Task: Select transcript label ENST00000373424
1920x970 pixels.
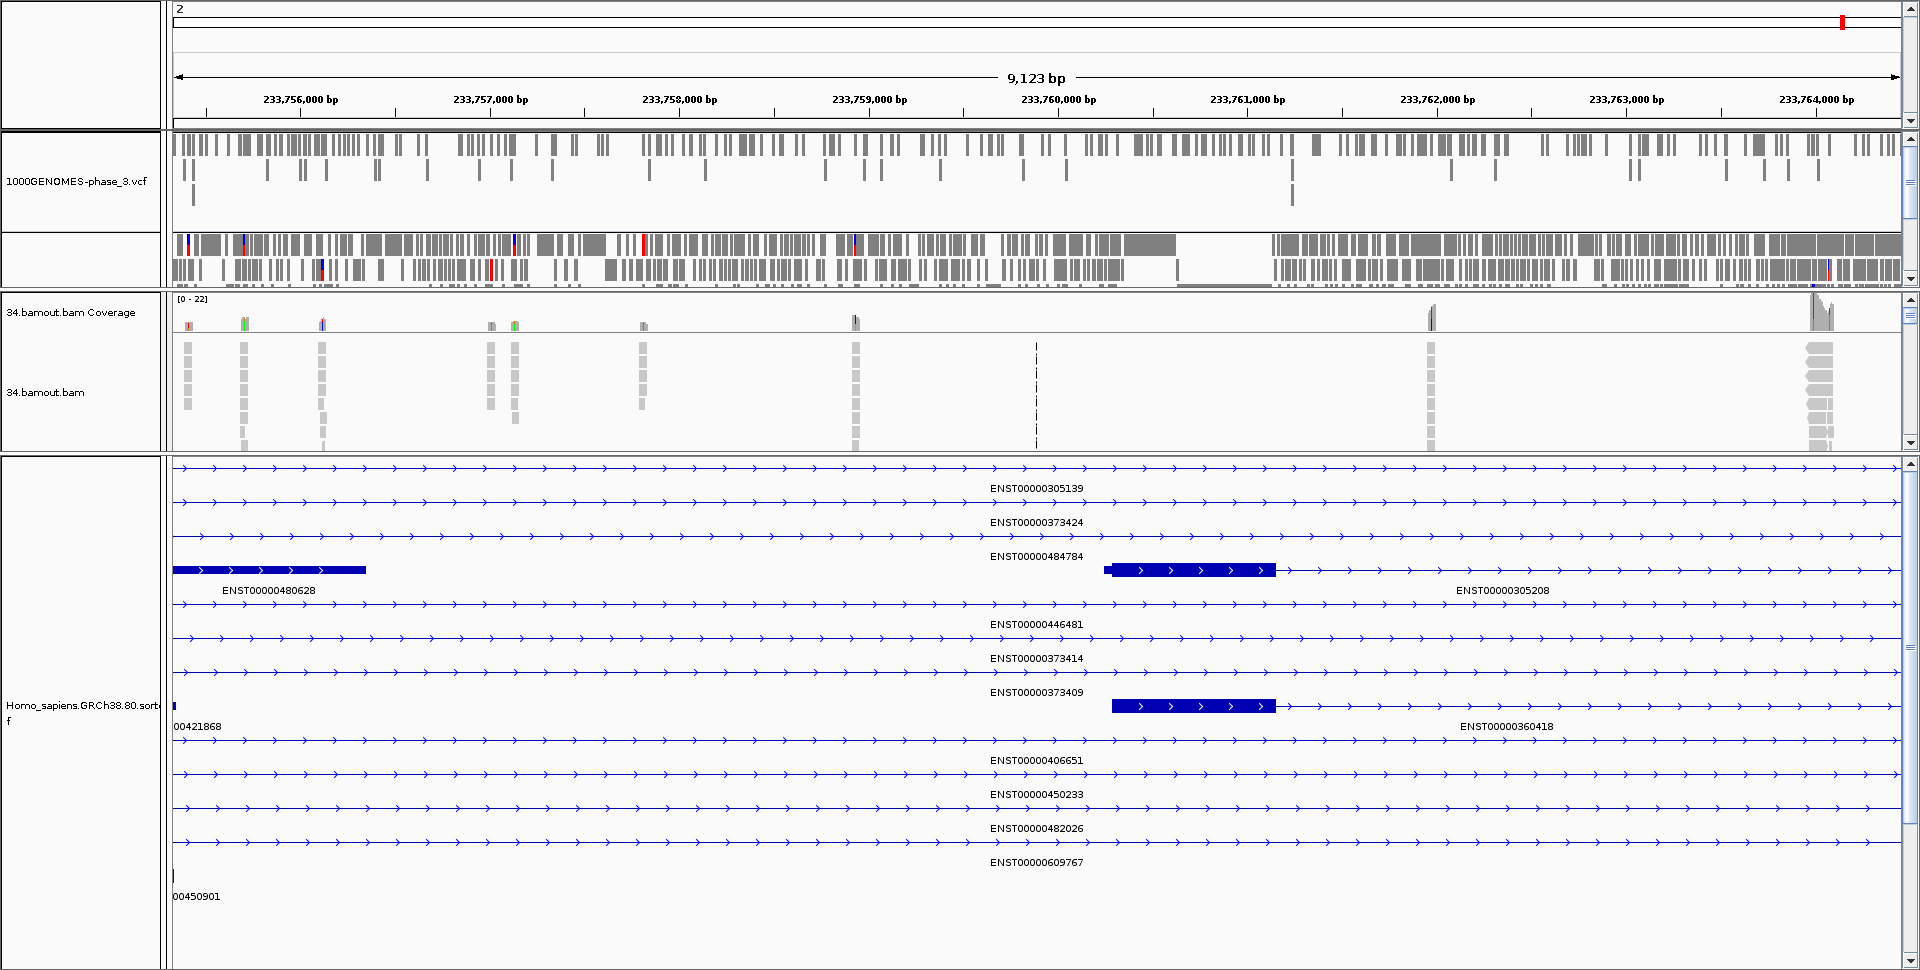Action: pos(1036,522)
